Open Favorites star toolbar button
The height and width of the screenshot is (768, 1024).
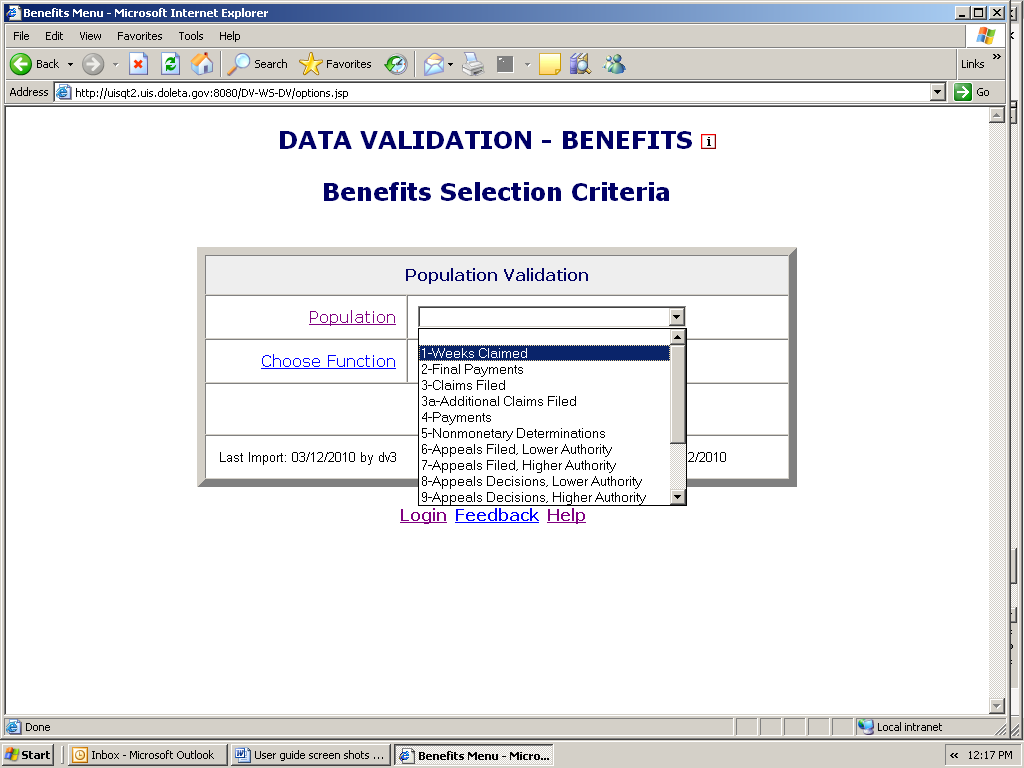click(336, 64)
